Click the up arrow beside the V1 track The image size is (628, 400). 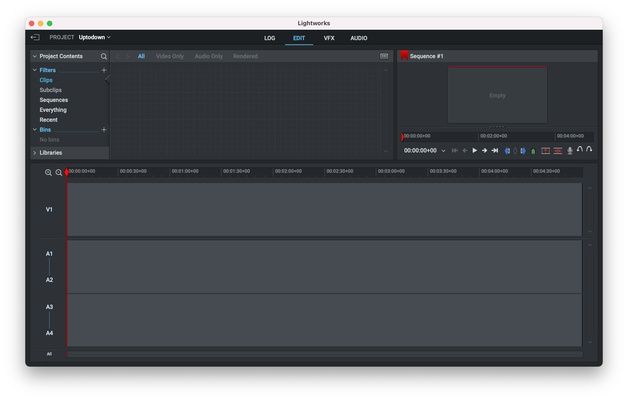coord(590,188)
